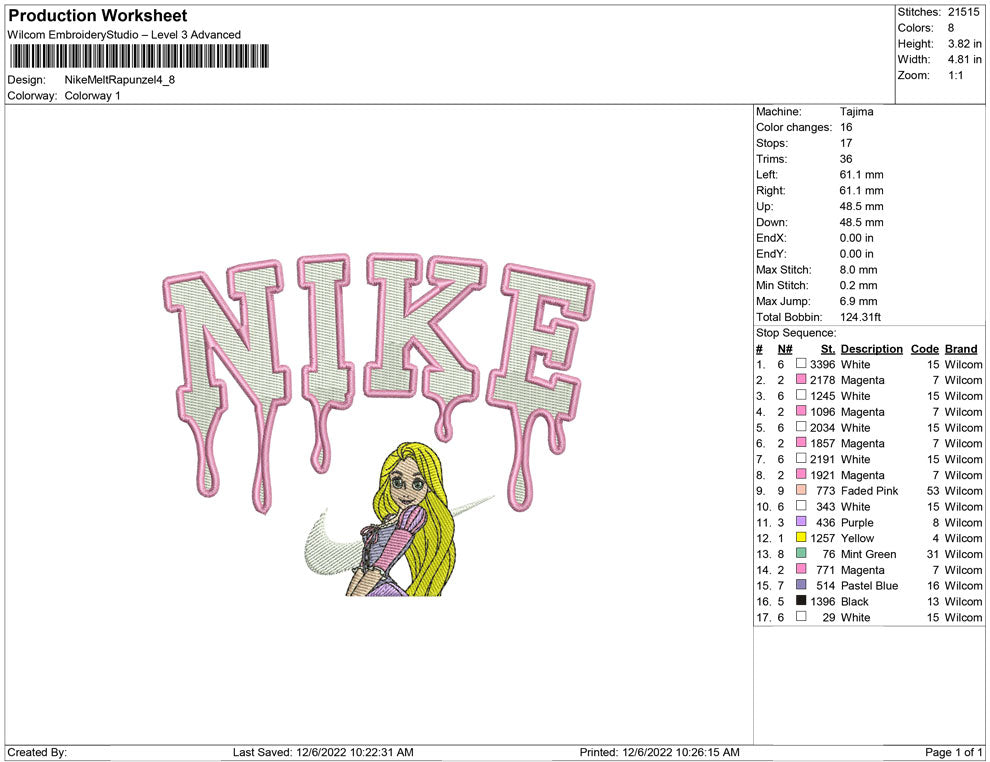
Task: Click the Up value '48.5 mm'
Action: pyautogui.click(x=861, y=206)
